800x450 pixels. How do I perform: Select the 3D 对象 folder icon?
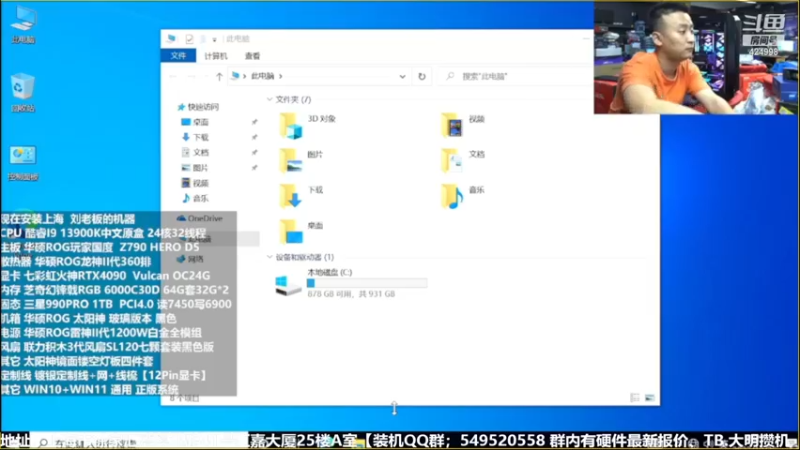point(291,126)
